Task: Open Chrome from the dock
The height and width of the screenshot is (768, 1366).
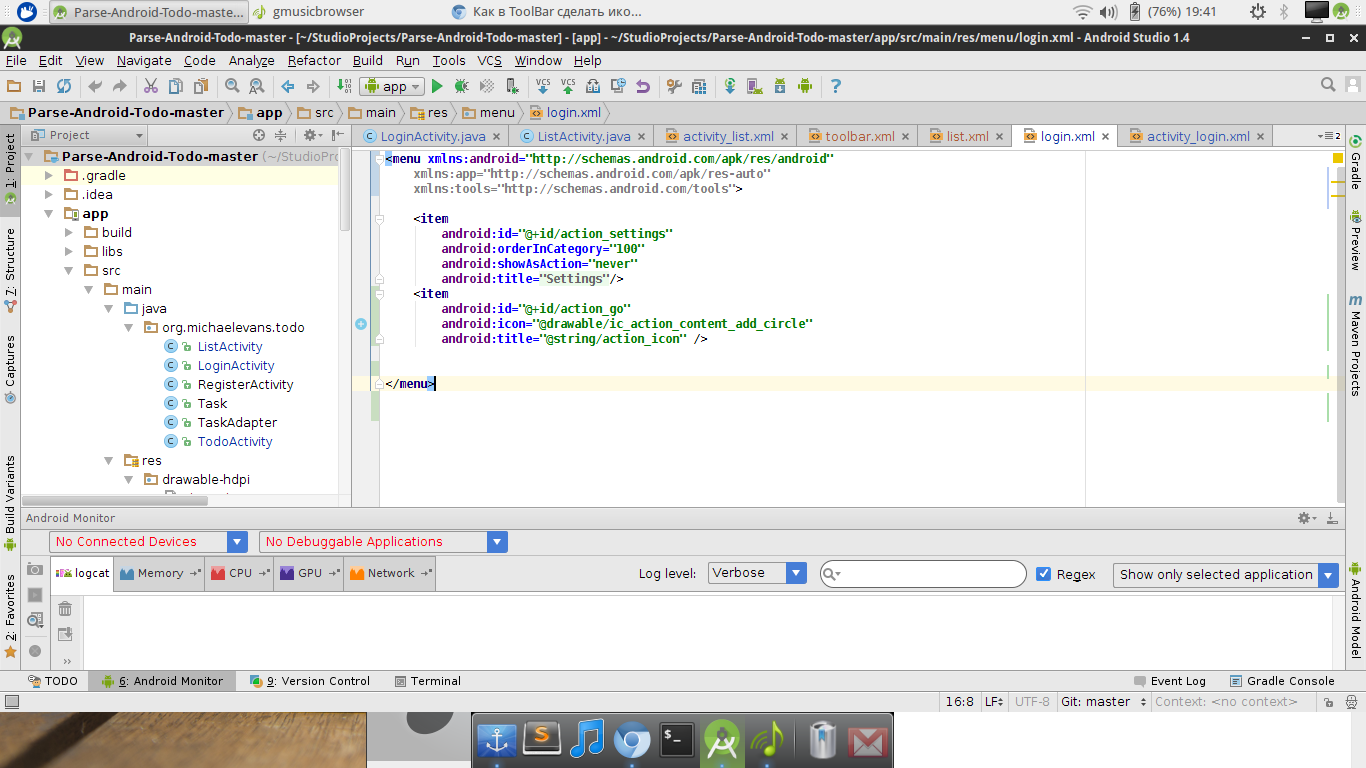Action: [x=632, y=741]
